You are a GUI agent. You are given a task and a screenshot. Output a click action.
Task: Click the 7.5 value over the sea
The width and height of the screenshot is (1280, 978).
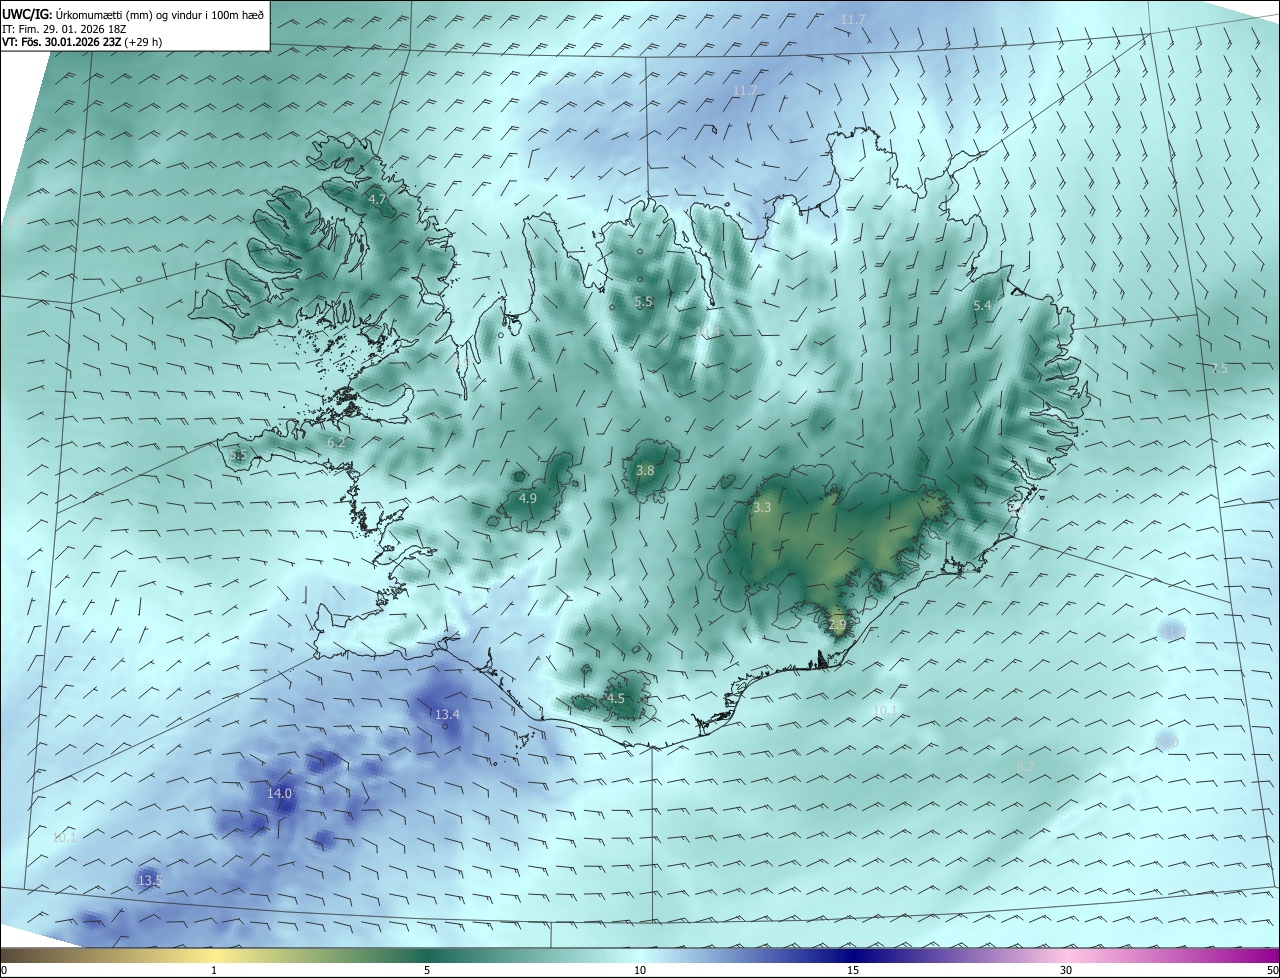click(1219, 368)
